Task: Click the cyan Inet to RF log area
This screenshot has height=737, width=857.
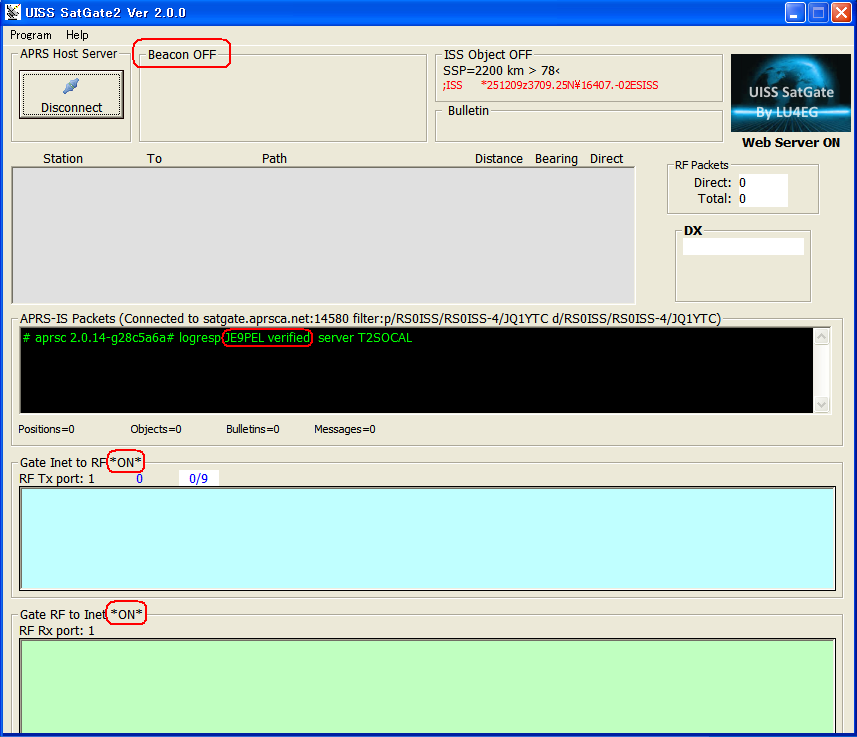Action: point(427,539)
